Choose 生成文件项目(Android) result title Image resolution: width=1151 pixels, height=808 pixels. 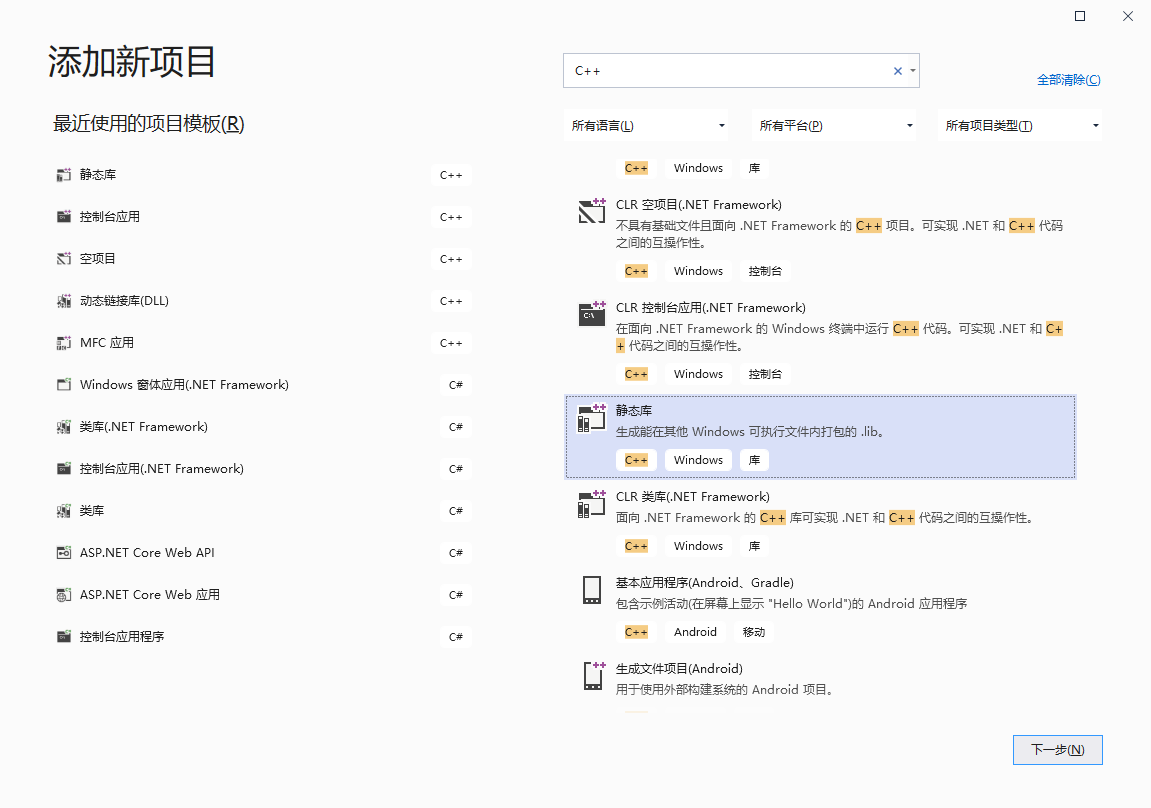coord(679,669)
